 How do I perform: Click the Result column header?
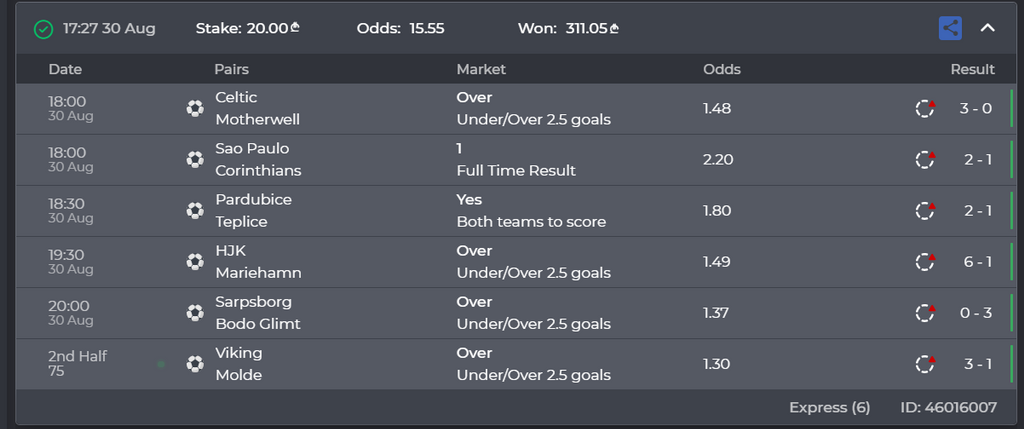tap(972, 69)
